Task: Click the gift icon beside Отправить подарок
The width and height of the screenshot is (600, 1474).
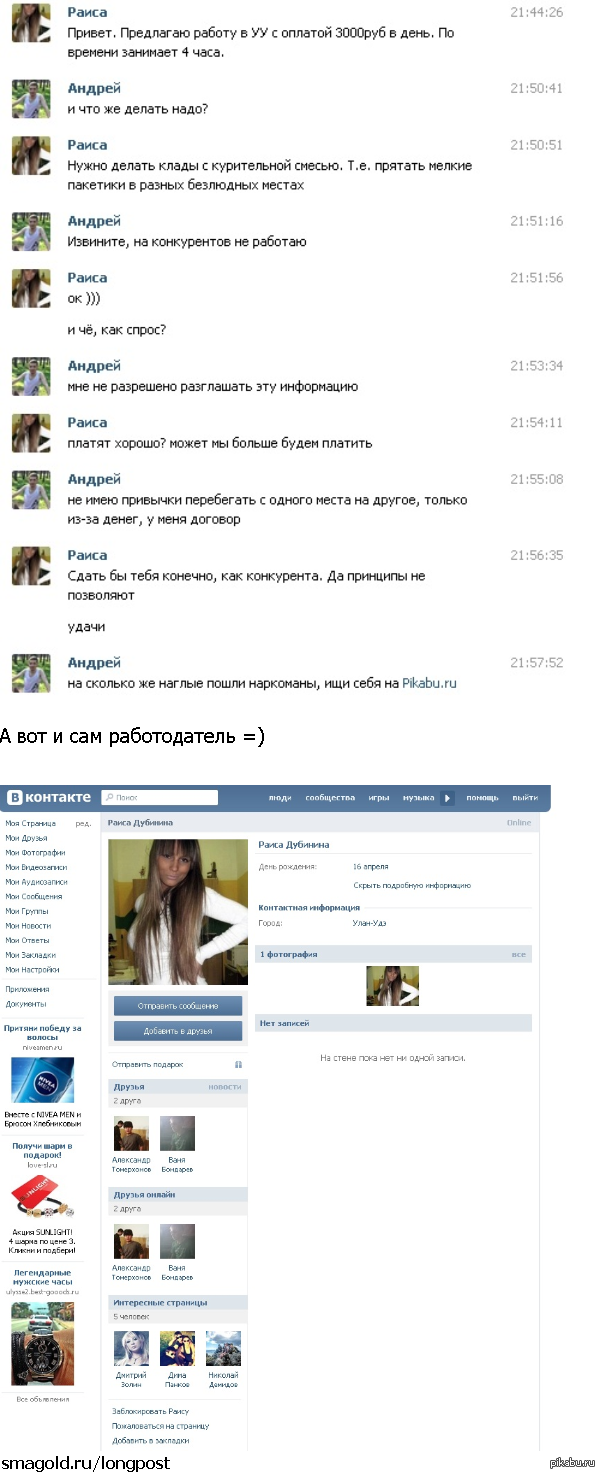Action: (x=238, y=1064)
